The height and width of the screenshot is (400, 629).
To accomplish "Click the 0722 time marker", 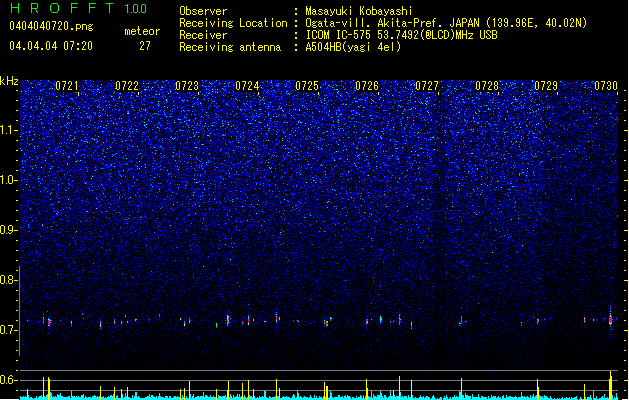I will tap(127, 86).
